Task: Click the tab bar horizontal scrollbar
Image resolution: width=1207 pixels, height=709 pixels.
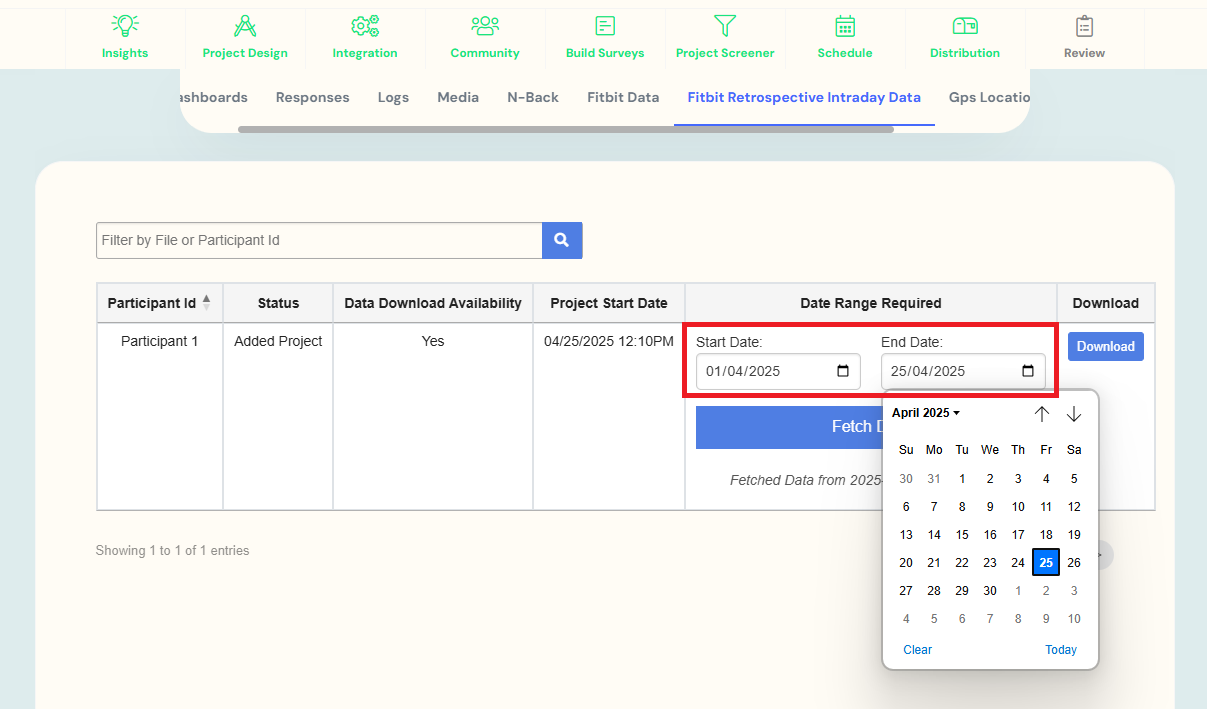Action: 565,129
